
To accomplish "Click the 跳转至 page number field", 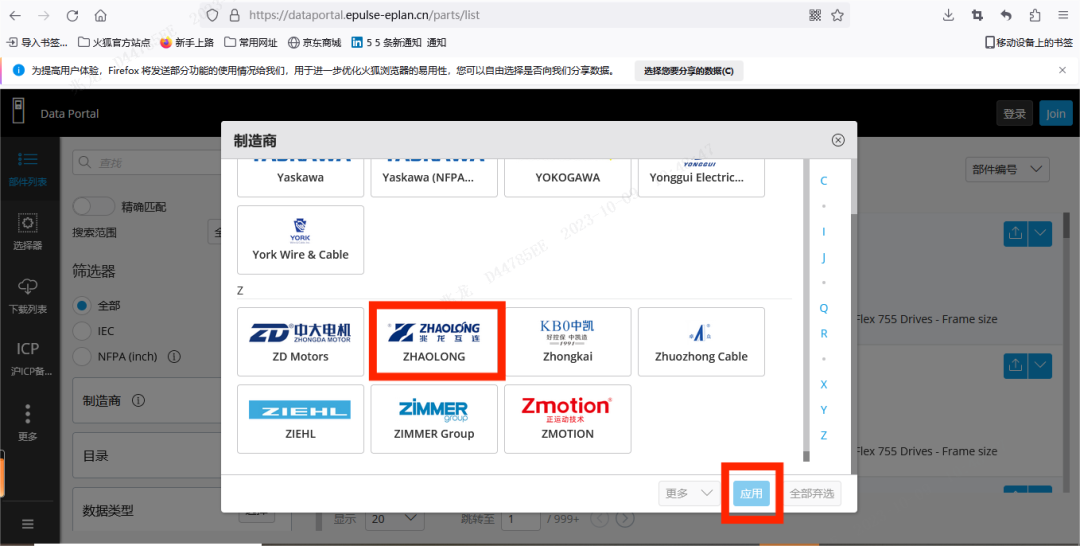I will pos(520,518).
